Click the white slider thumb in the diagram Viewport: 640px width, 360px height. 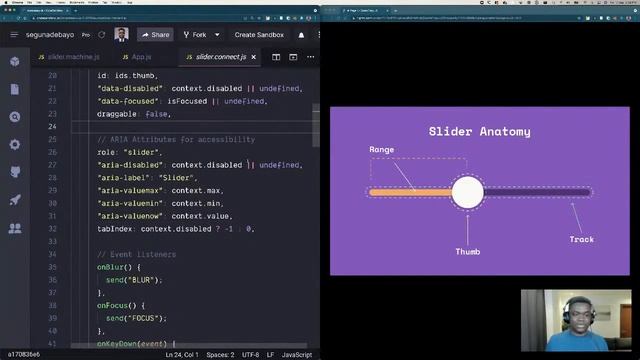tap(467, 192)
